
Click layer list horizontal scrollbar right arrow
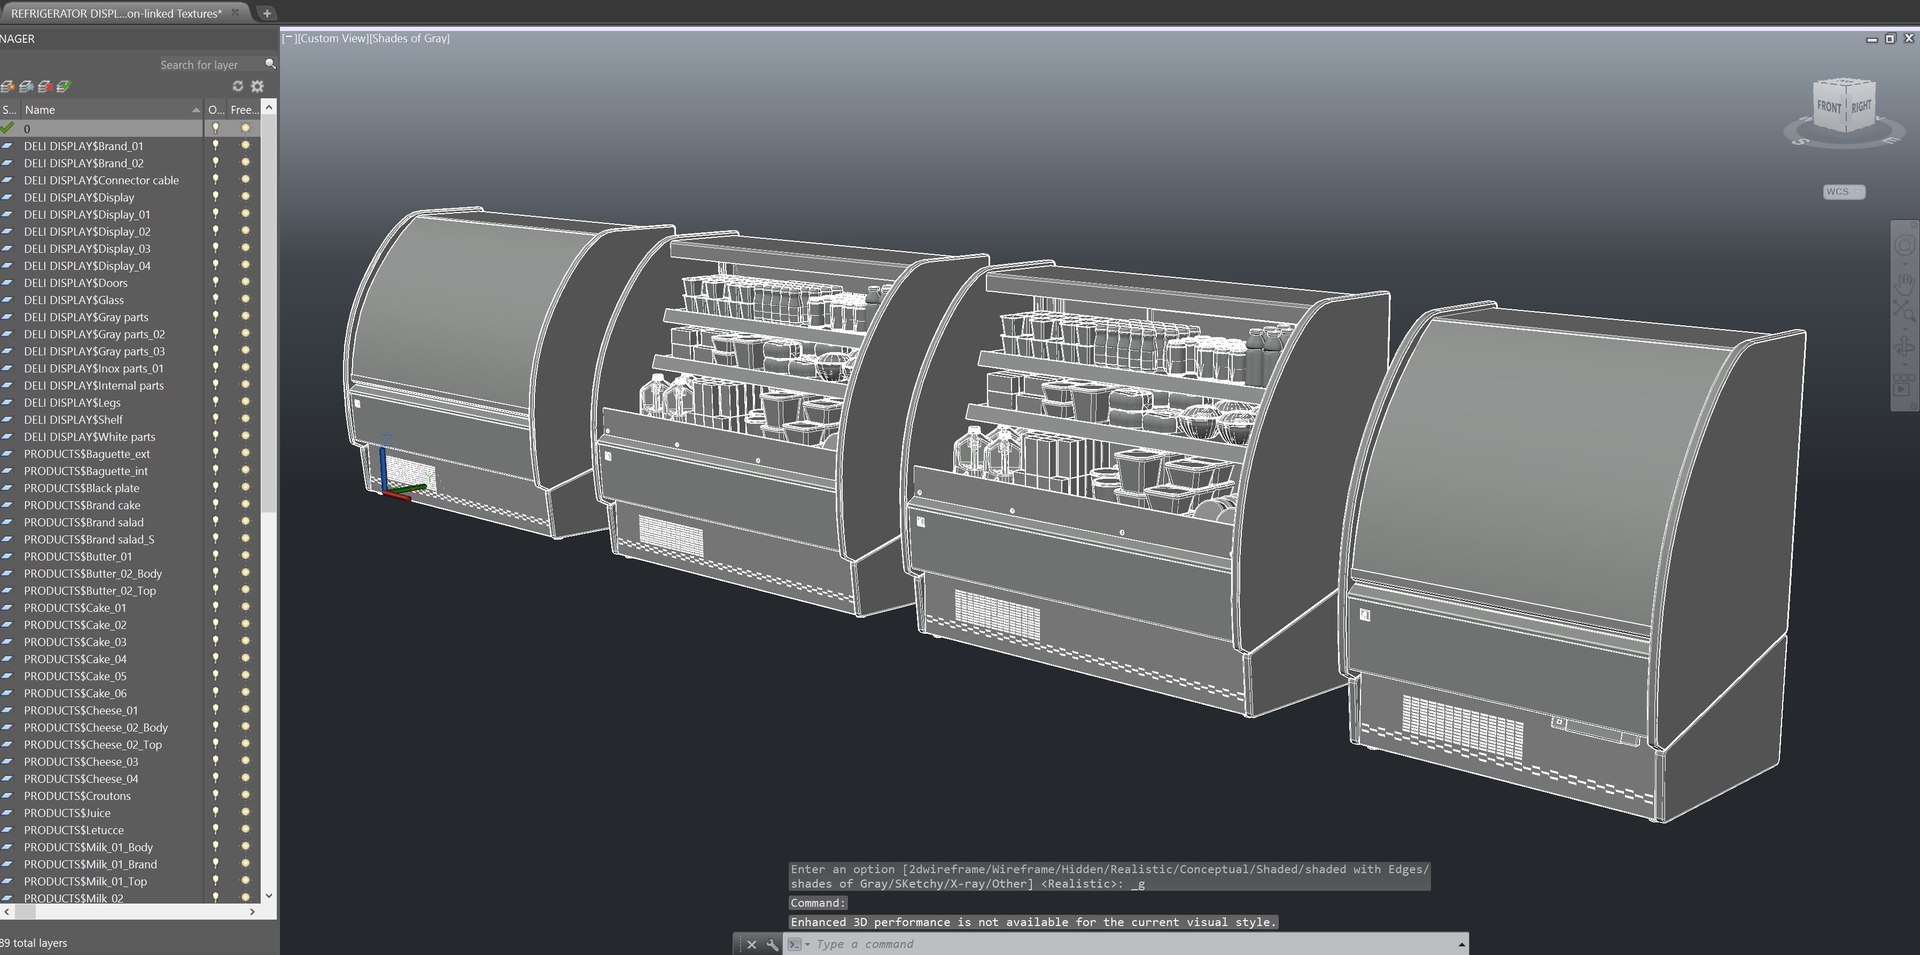click(x=252, y=911)
